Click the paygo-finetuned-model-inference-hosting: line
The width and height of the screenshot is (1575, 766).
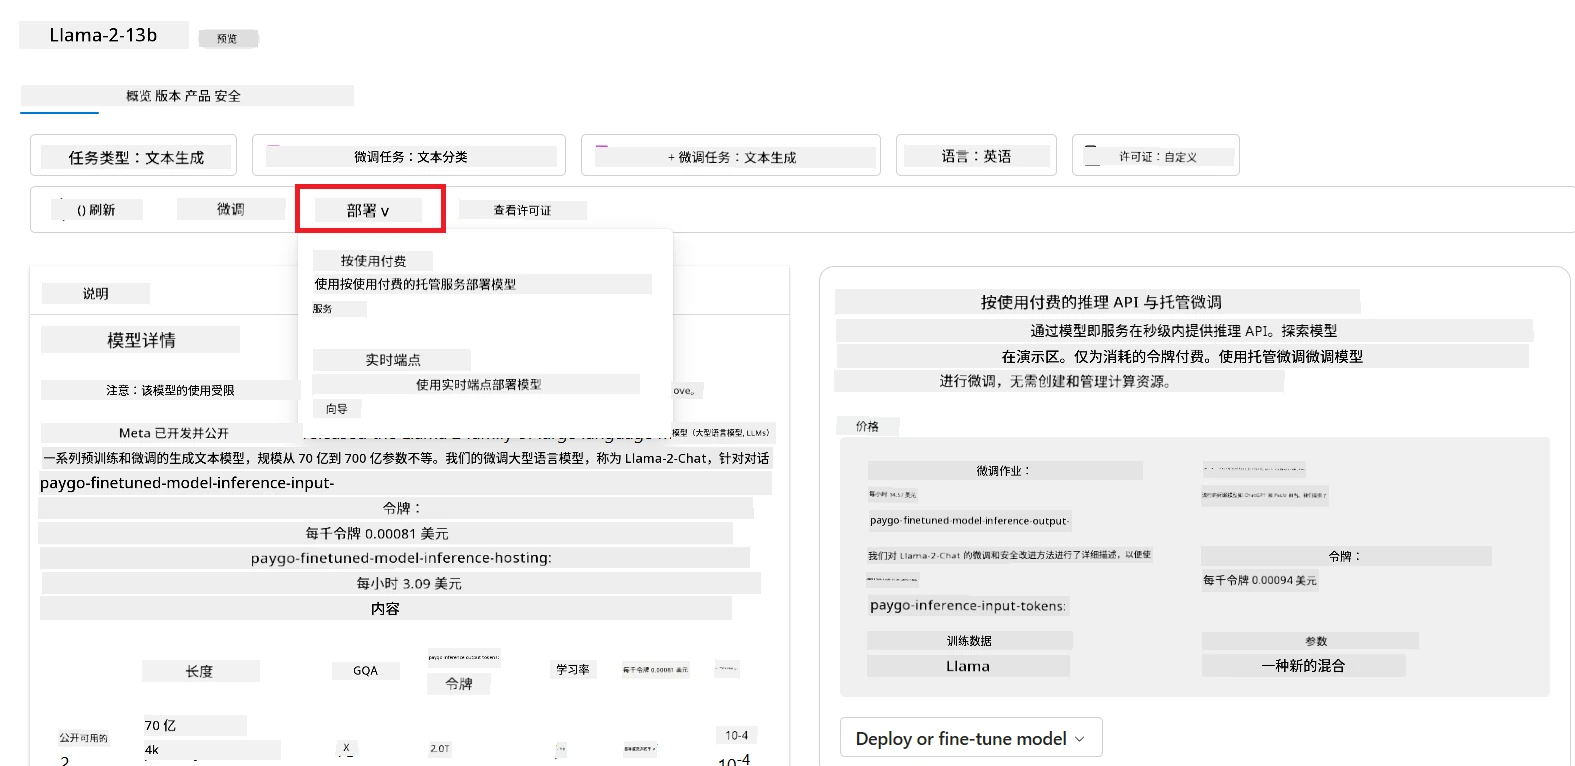click(x=401, y=558)
